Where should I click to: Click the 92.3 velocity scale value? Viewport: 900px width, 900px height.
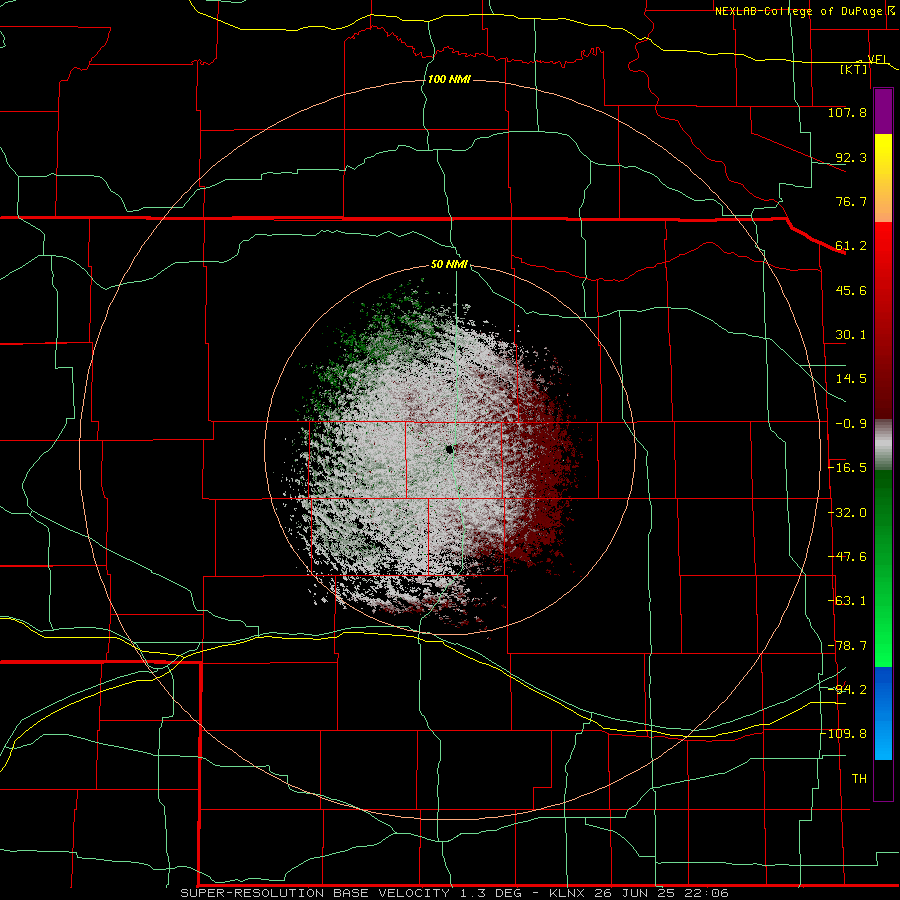click(851, 158)
